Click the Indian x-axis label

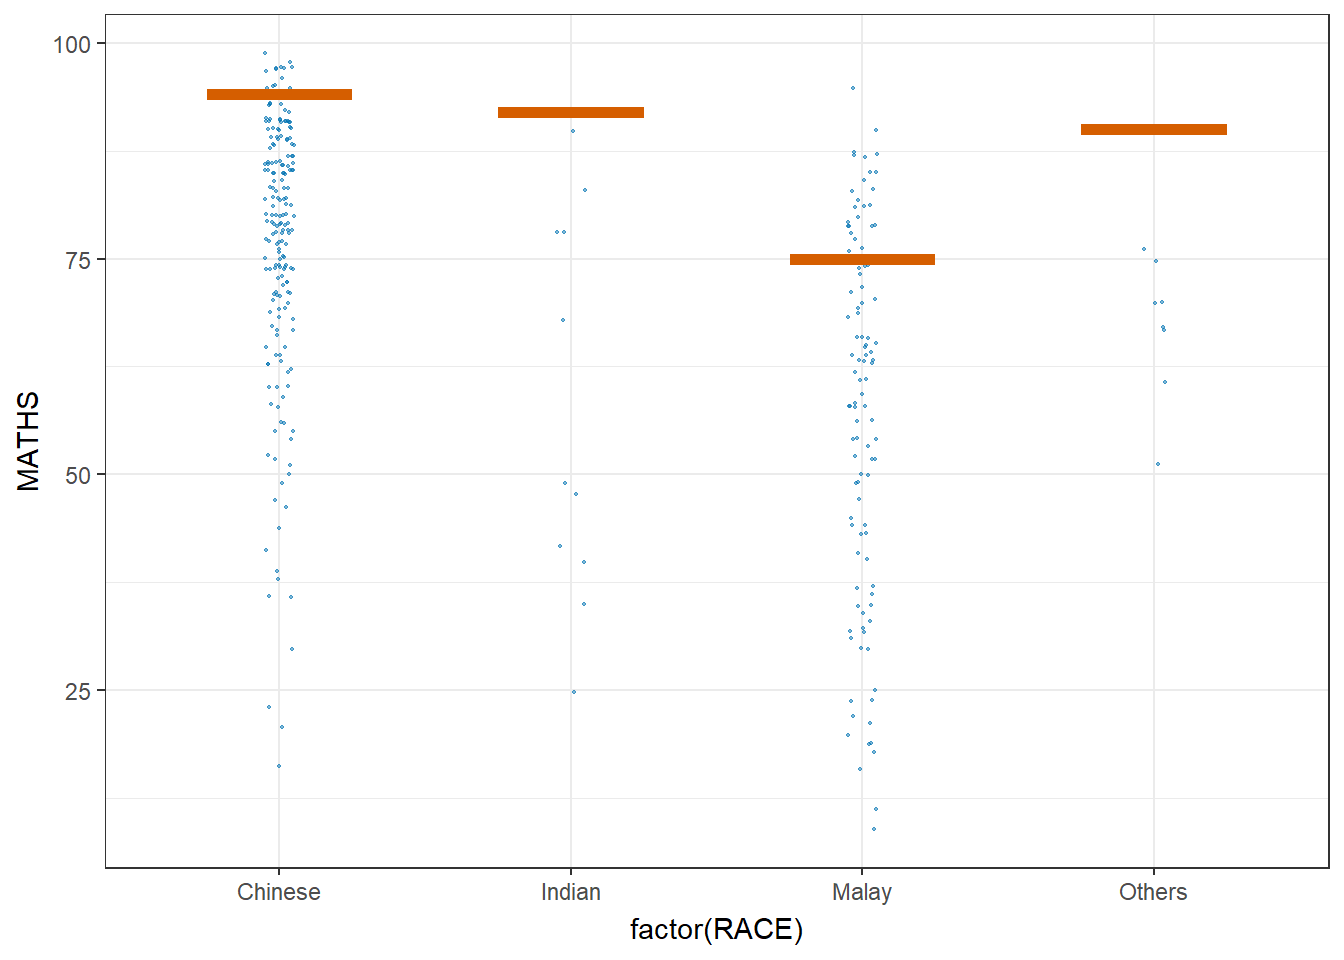(x=570, y=892)
